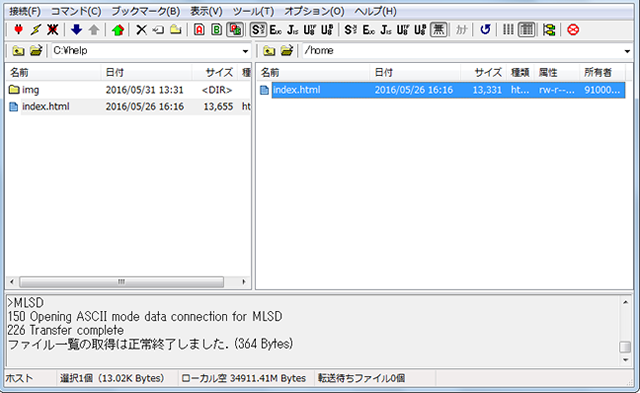The image size is (640, 393).
Task: Sort local files by 日付 column
Action: 146,72
